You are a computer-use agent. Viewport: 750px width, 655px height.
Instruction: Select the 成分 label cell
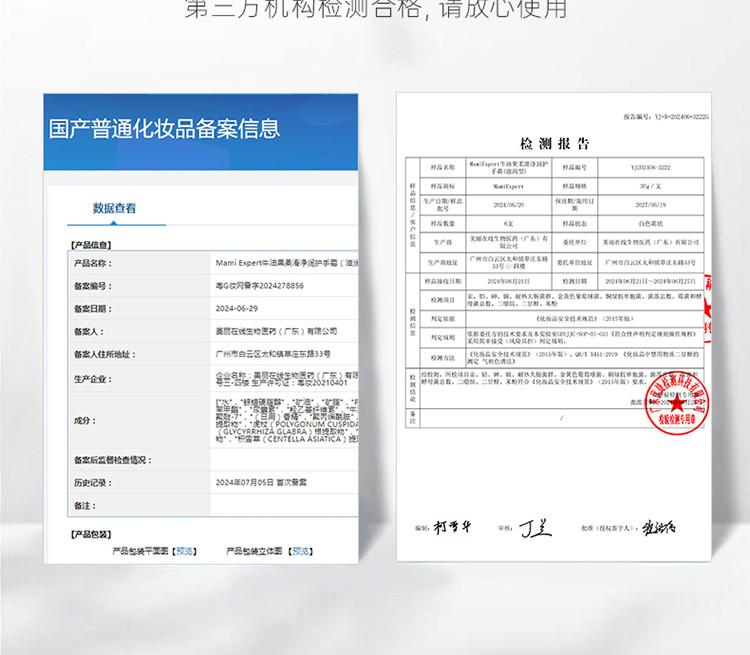pos(139,421)
